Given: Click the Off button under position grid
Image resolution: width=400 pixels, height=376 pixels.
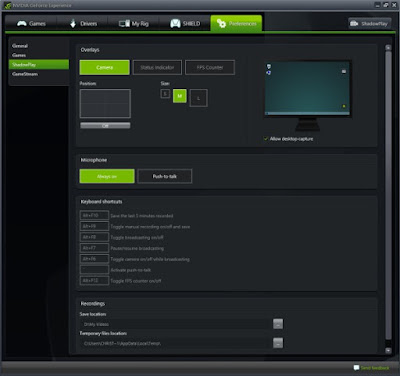Looking at the screenshot, I should point(105,126).
